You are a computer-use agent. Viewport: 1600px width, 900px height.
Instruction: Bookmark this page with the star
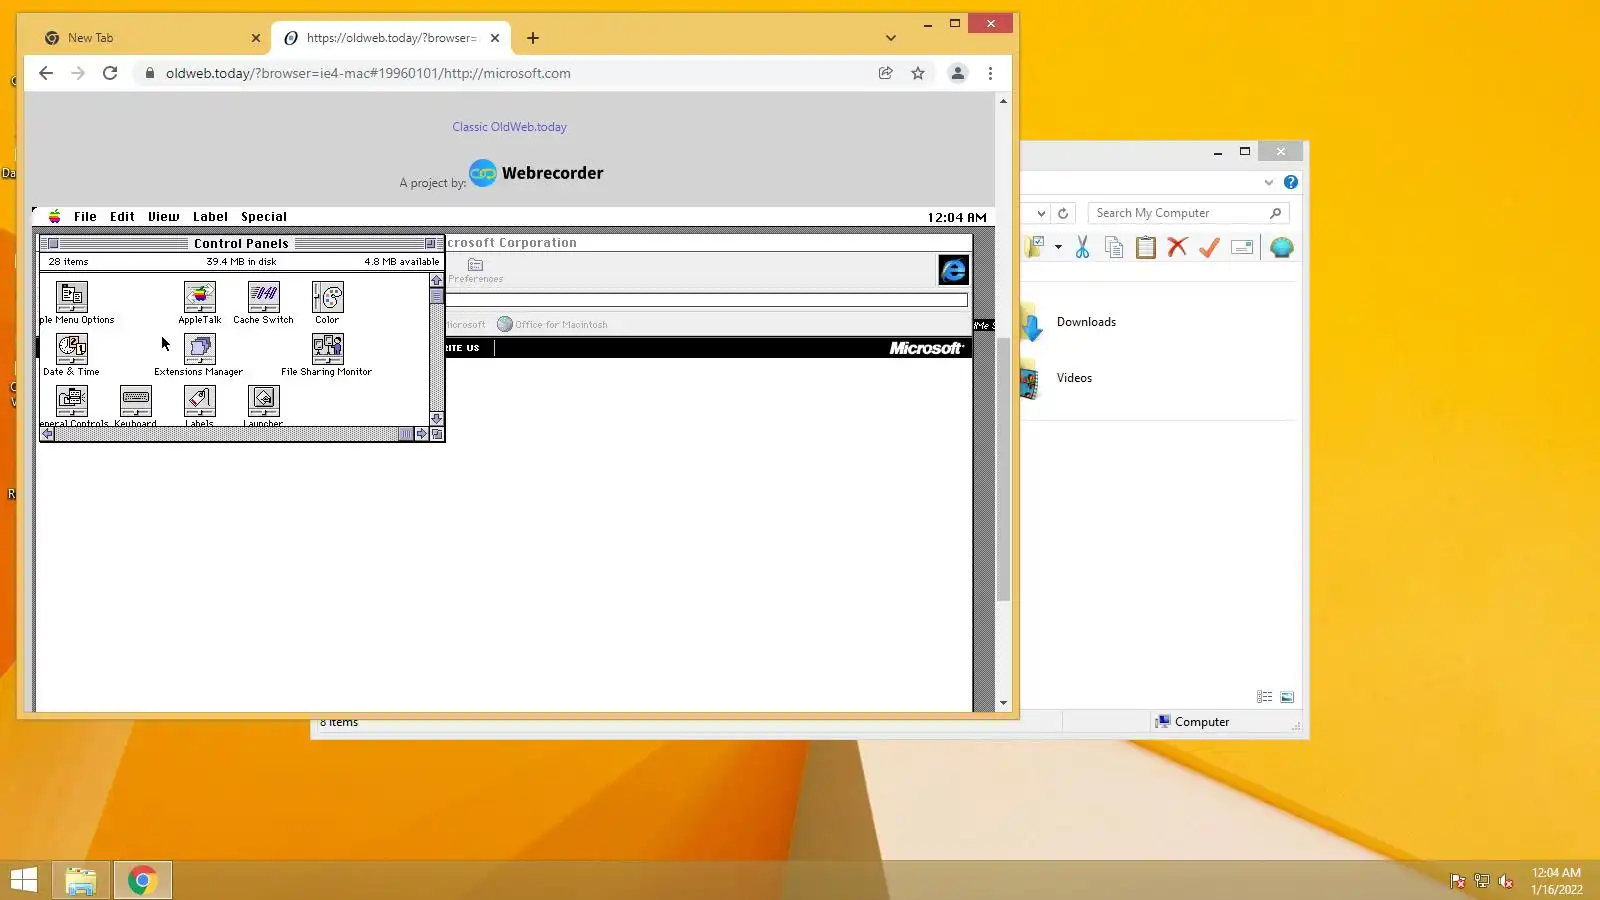(918, 73)
